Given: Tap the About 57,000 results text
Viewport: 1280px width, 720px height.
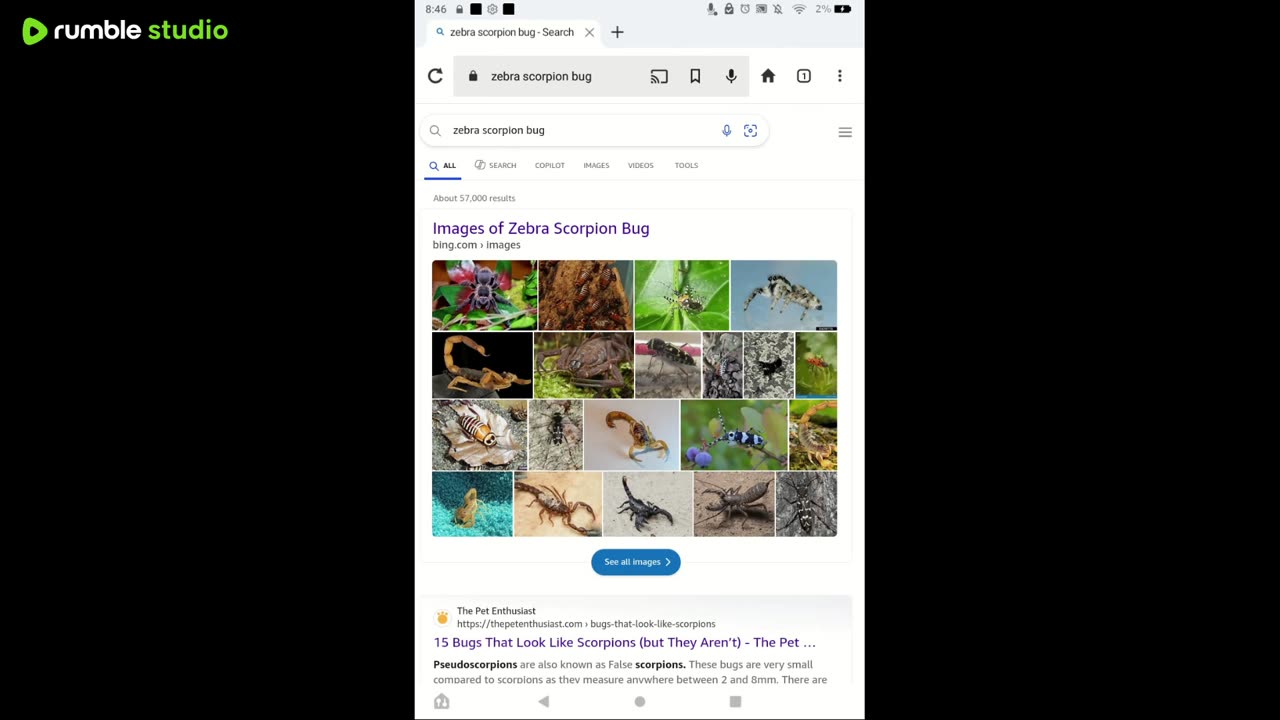Looking at the screenshot, I should click(474, 198).
